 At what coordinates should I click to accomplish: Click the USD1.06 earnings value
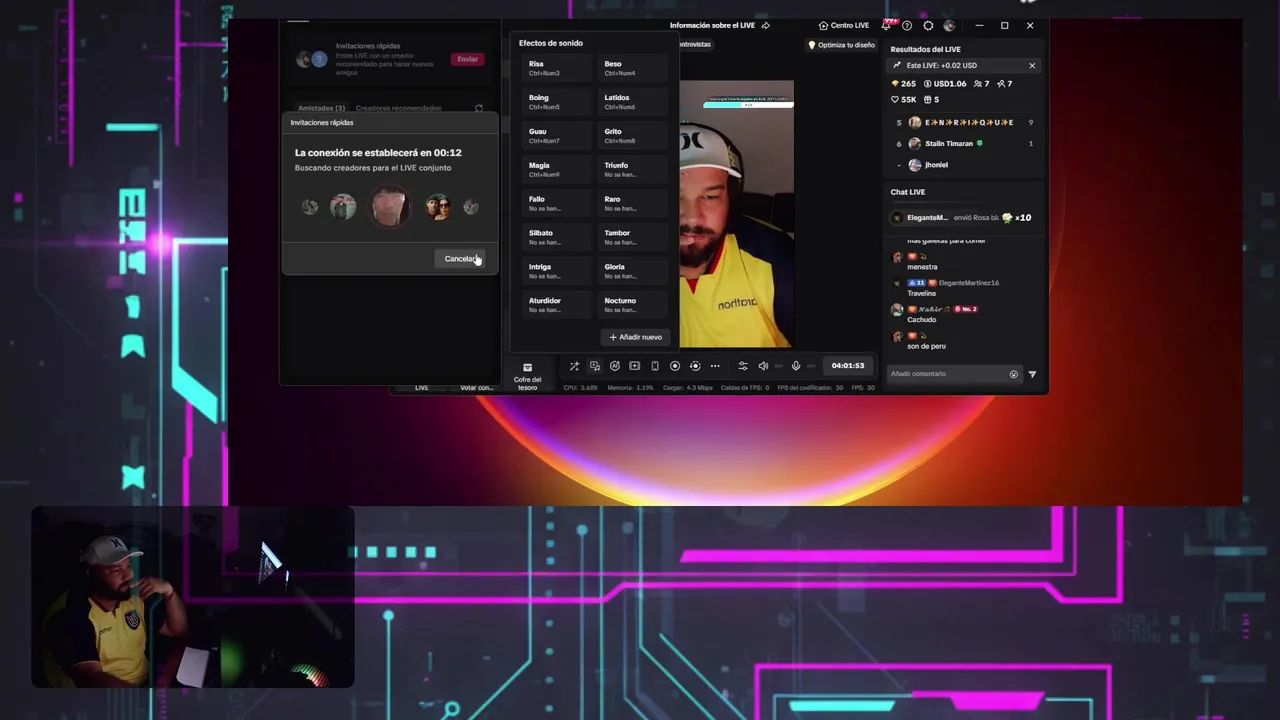pyautogui.click(x=944, y=84)
